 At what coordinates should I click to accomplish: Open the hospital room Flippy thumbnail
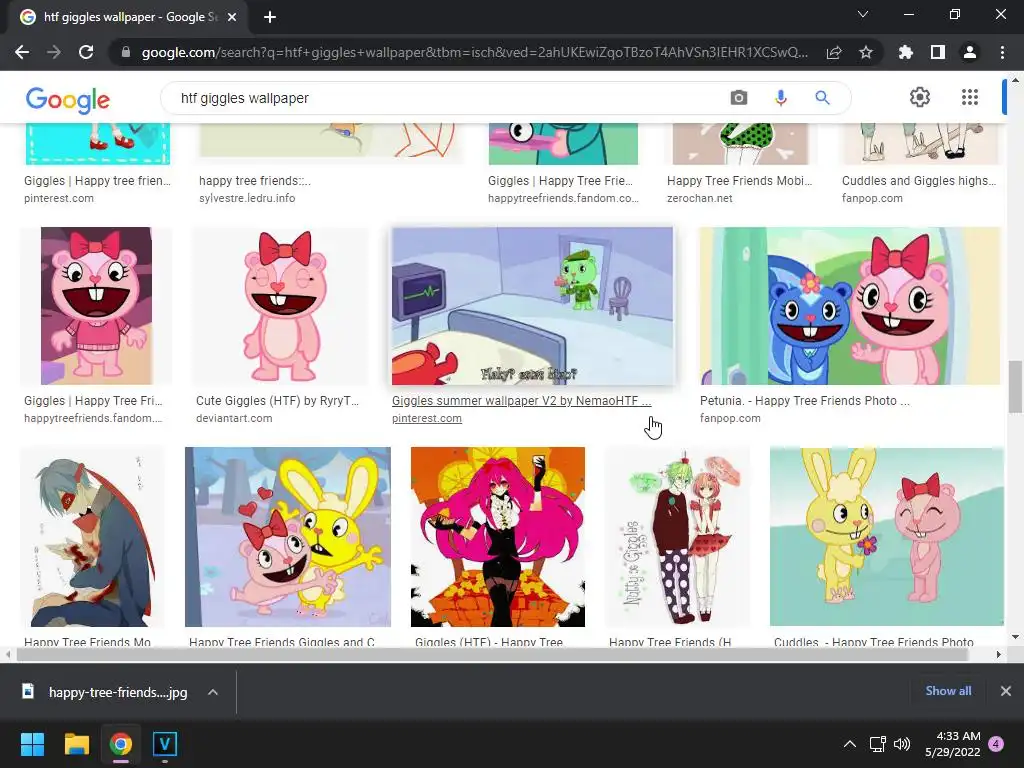[x=532, y=306]
